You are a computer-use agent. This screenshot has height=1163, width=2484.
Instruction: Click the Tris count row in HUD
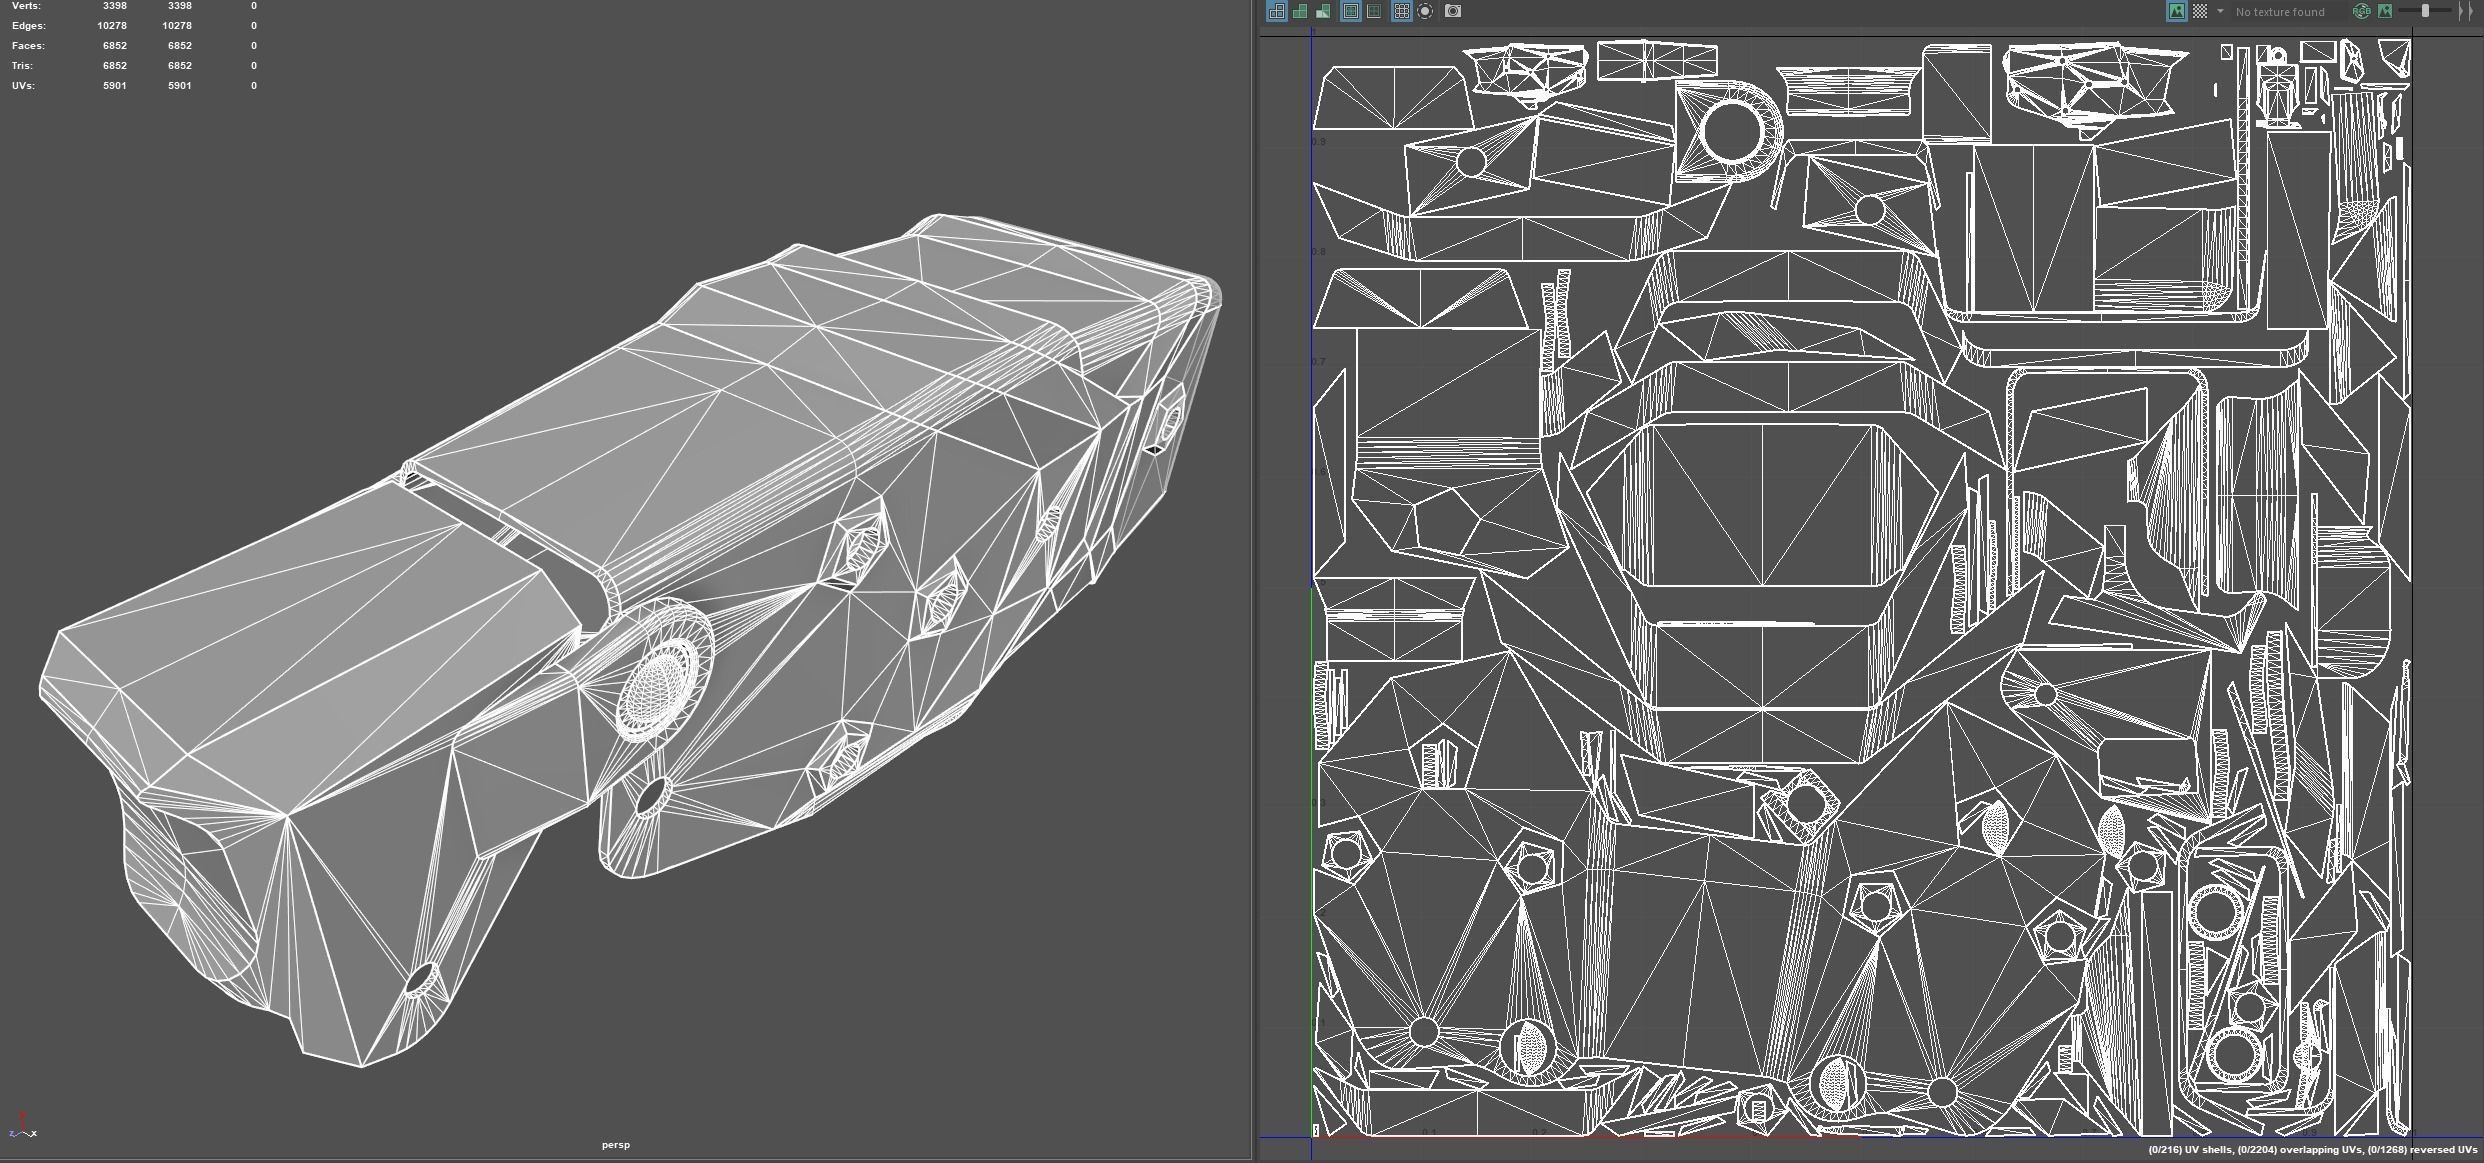tap(22, 66)
